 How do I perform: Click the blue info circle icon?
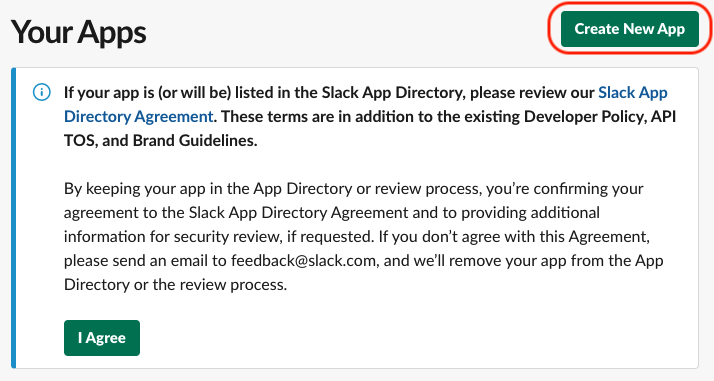[x=42, y=92]
